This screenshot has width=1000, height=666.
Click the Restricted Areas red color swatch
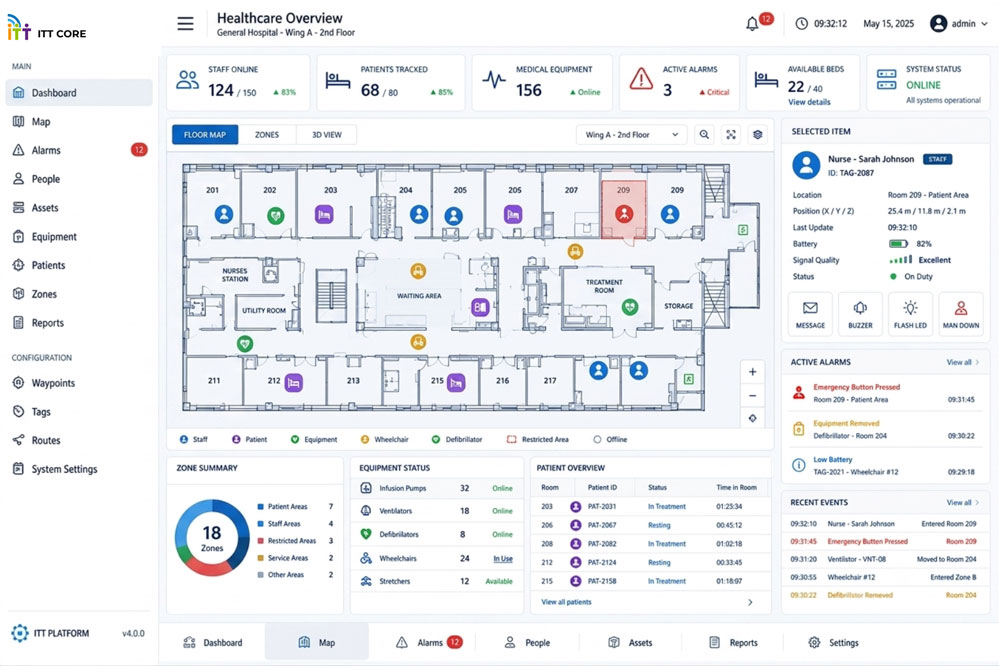click(x=260, y=541)
